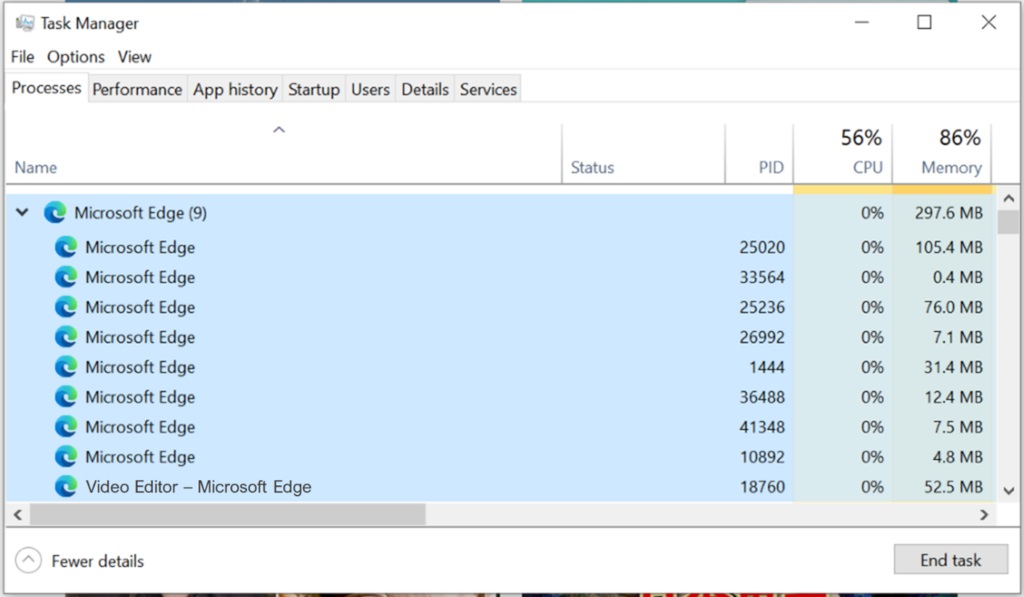Collapse the Microsoft Edge (9) process group

22,212
